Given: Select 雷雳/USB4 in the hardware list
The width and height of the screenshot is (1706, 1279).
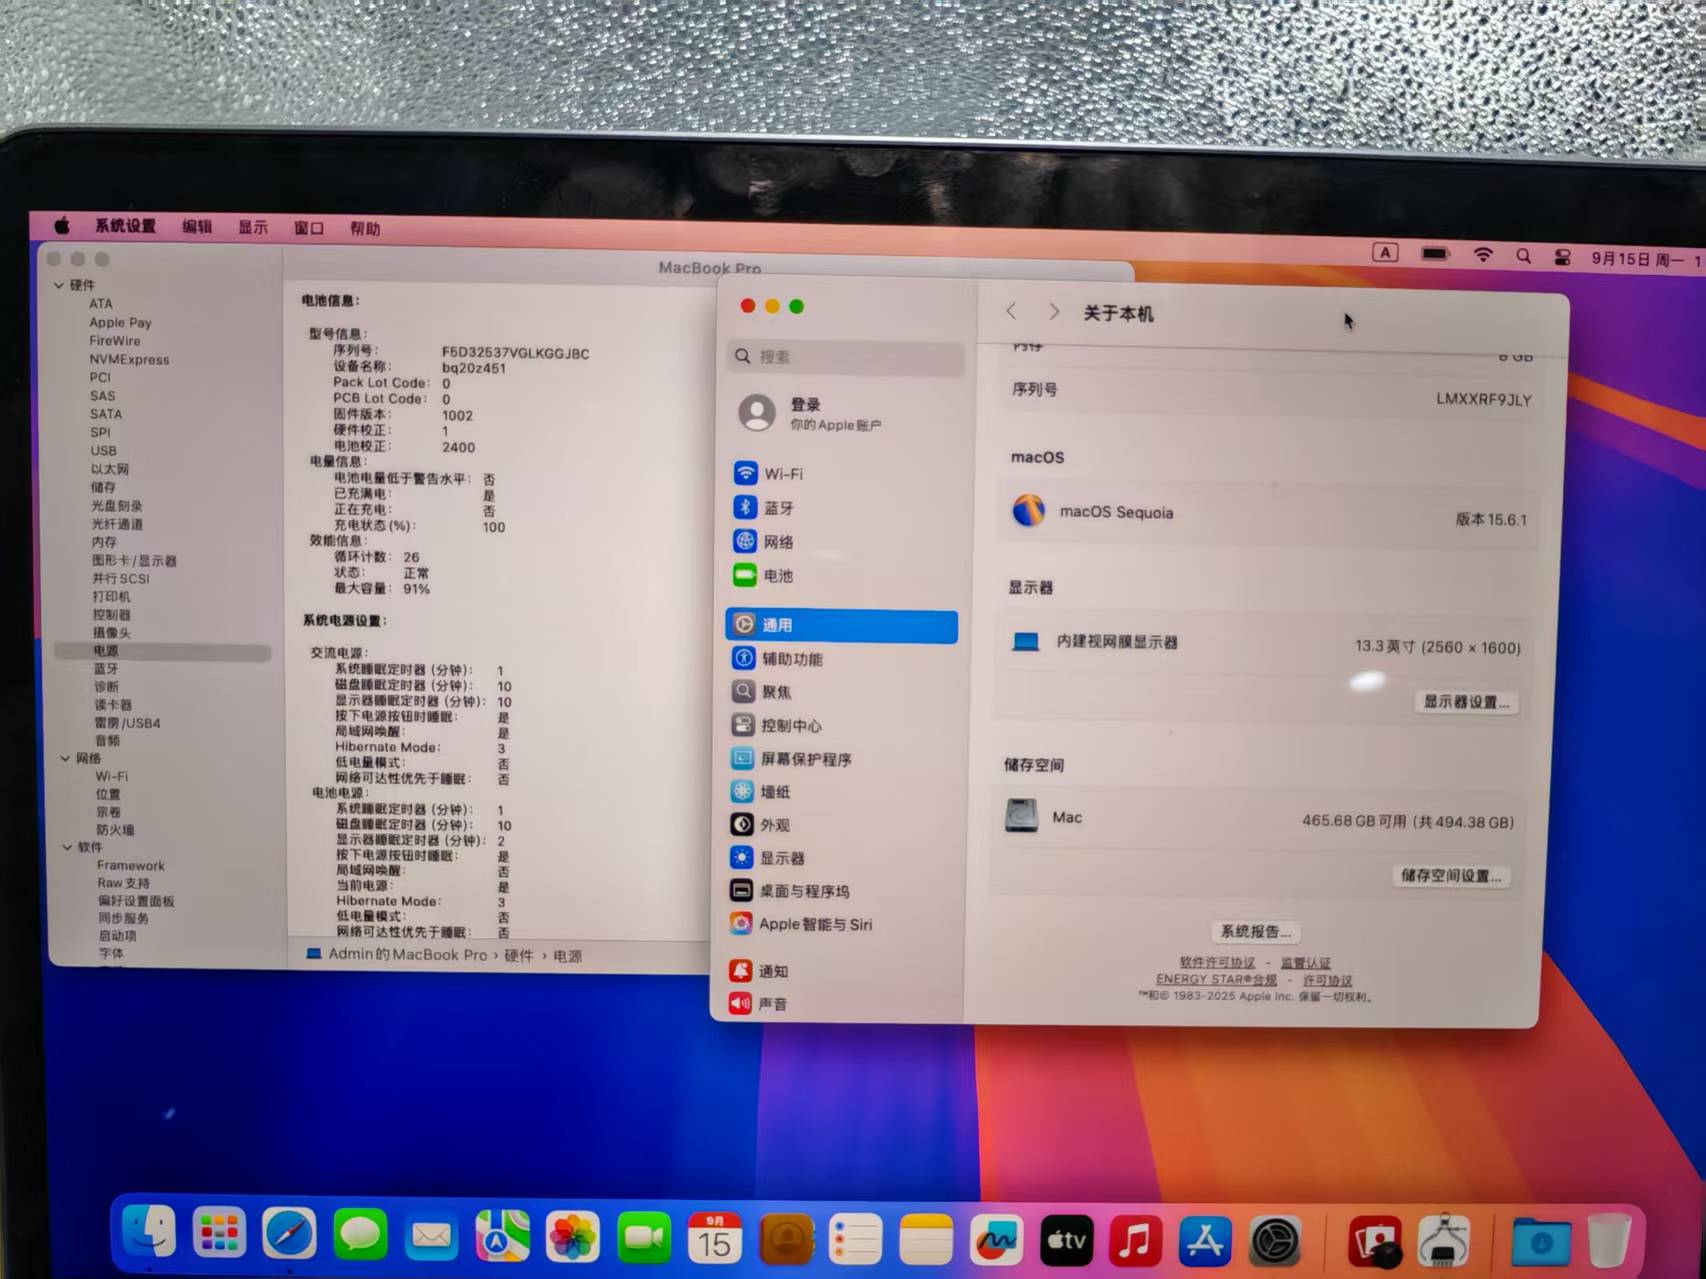Looking at the screenshot, I should [x=127, y=723].
